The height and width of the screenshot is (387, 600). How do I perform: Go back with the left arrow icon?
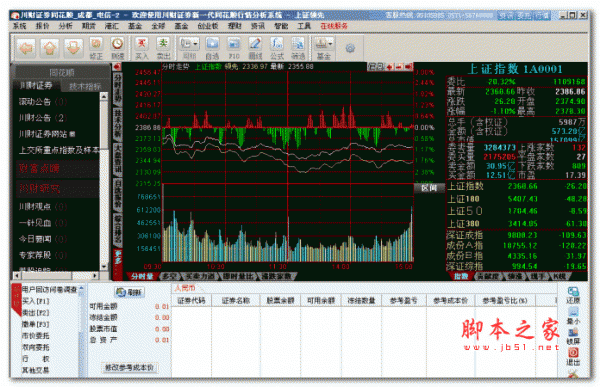tap(26, 48)
